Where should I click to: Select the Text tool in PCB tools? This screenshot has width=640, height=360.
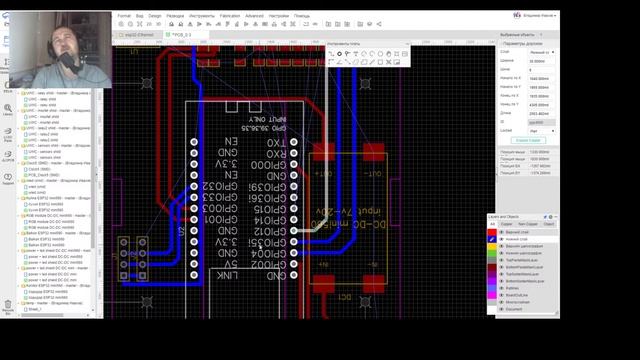(356, 54)
